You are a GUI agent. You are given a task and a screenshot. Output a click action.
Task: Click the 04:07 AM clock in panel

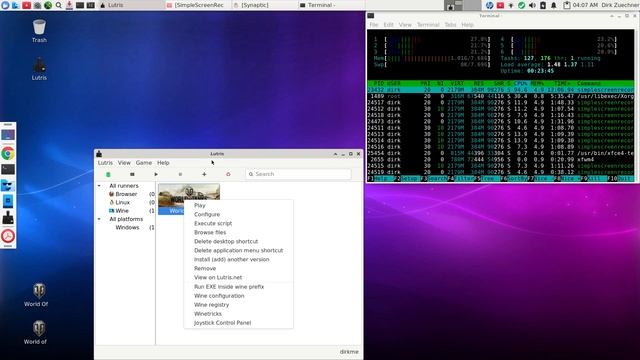(585, 5)
